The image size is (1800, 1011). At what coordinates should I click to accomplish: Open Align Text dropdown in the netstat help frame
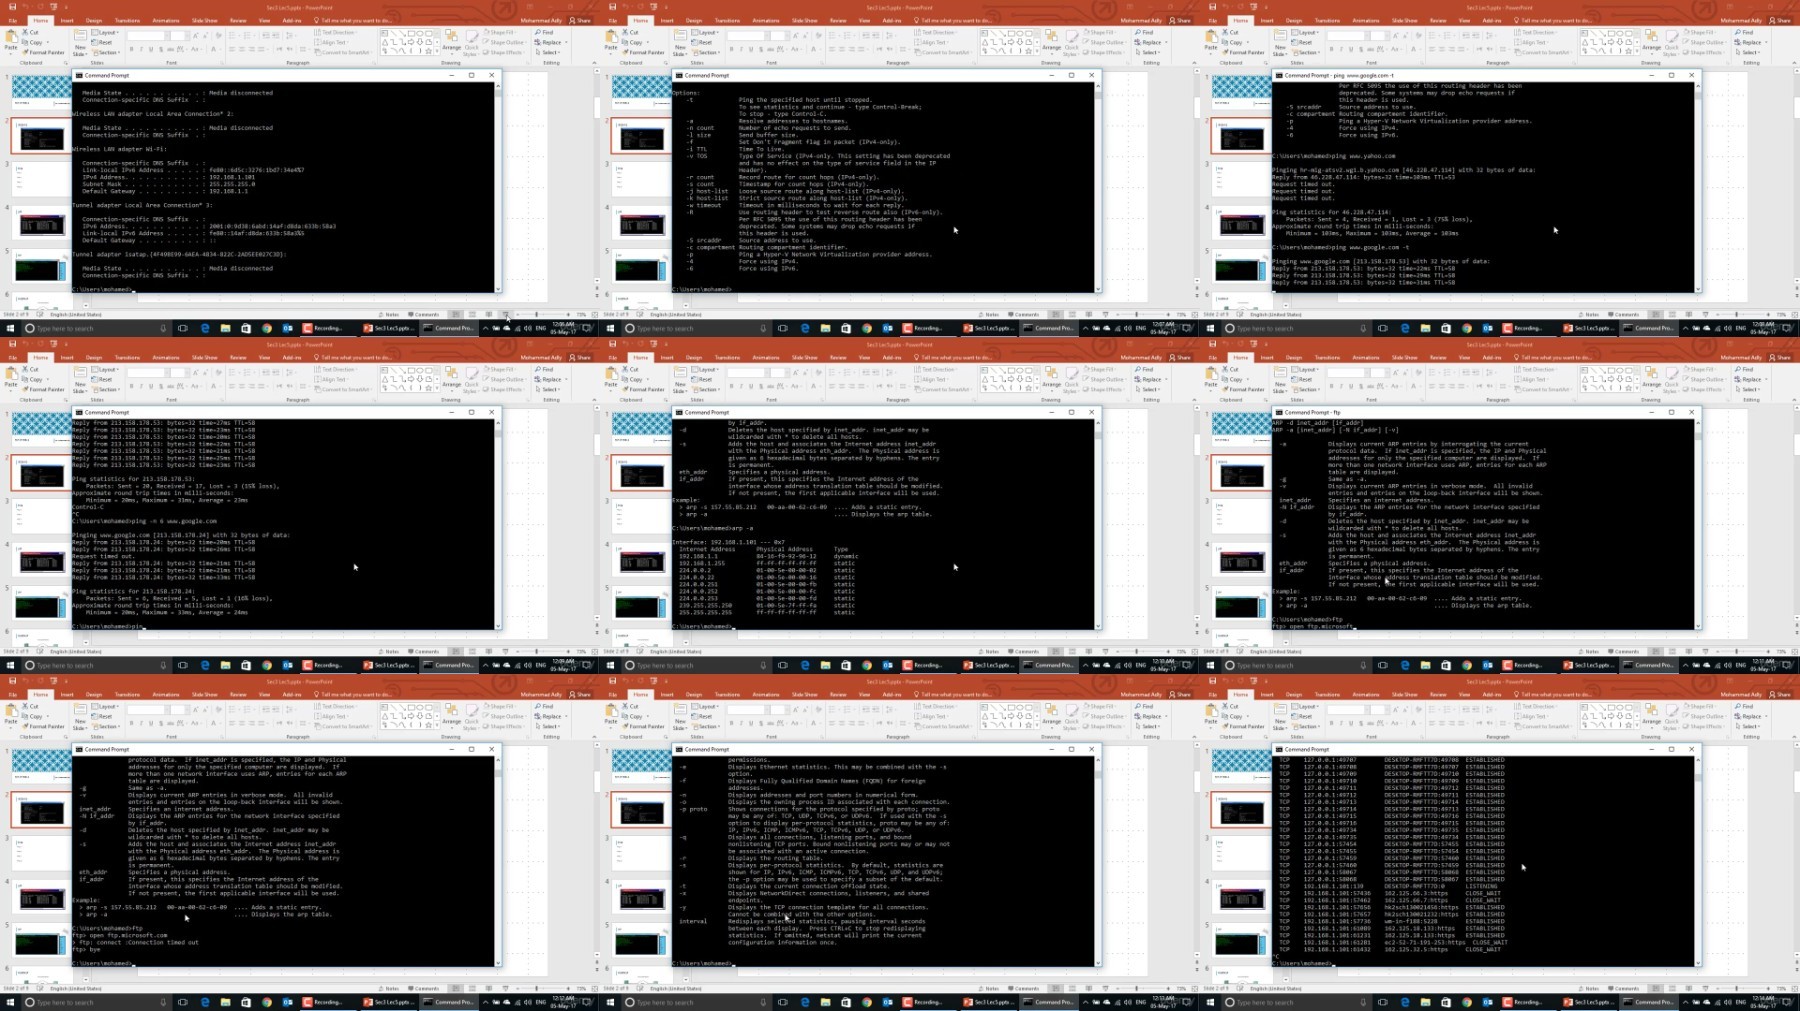point(931,716)
